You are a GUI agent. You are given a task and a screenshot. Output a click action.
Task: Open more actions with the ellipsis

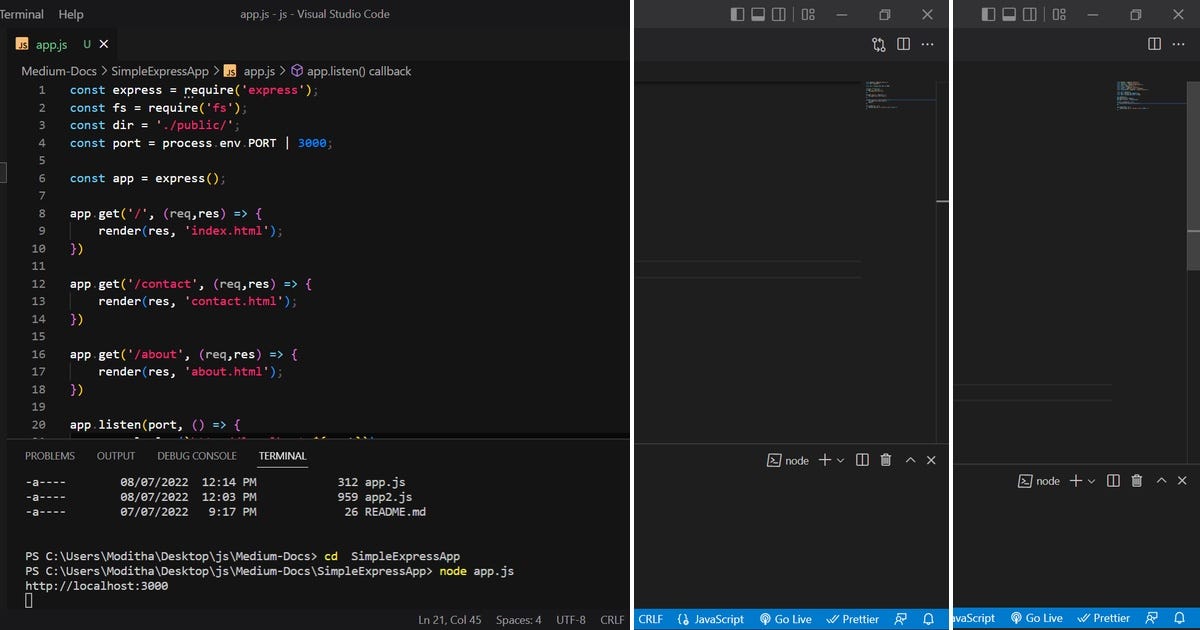point(927,45)
